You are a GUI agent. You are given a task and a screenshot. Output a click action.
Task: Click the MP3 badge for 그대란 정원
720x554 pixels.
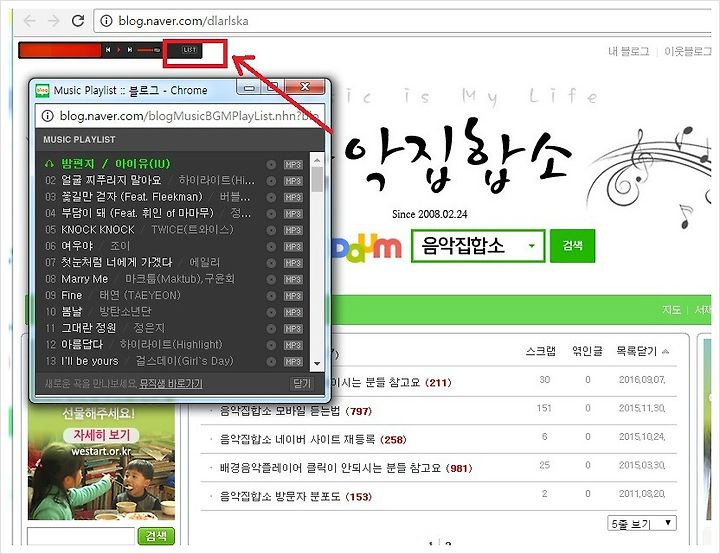[293, 329]
